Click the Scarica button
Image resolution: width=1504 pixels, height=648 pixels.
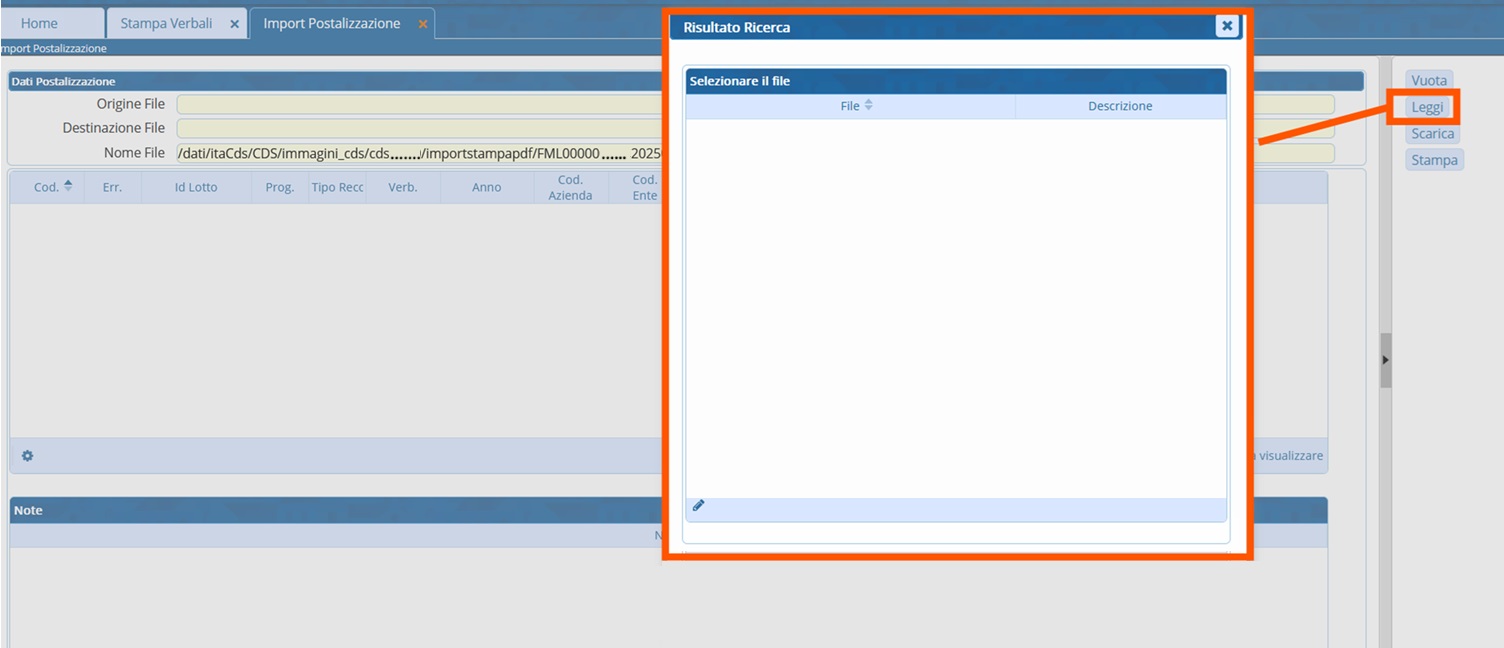1432,134
